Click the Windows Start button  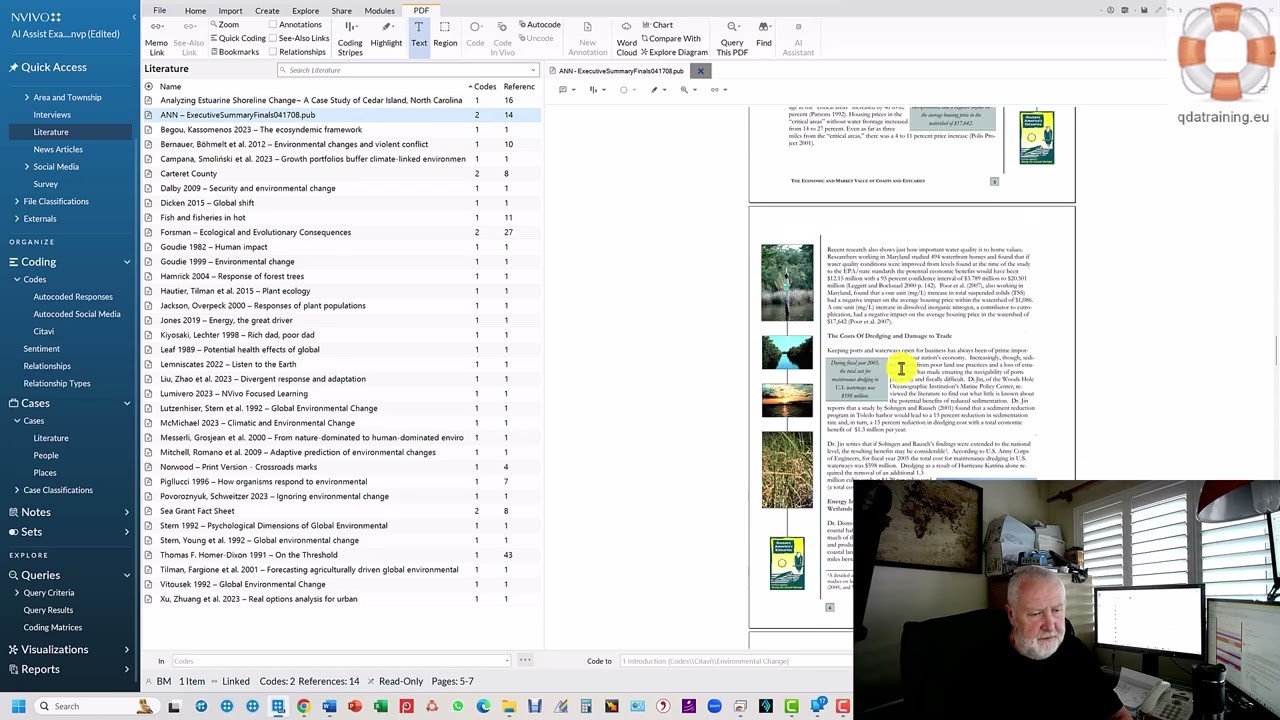tap(18, 706)
